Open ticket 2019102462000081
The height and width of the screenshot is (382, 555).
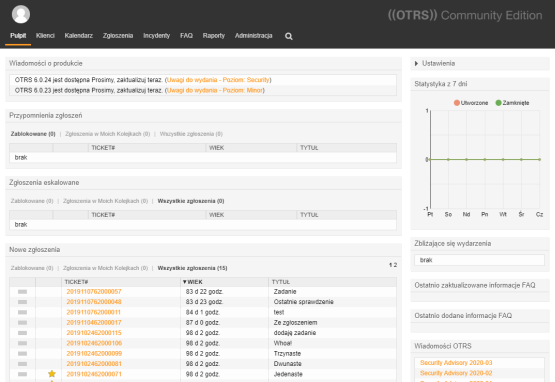click(94, 364)
